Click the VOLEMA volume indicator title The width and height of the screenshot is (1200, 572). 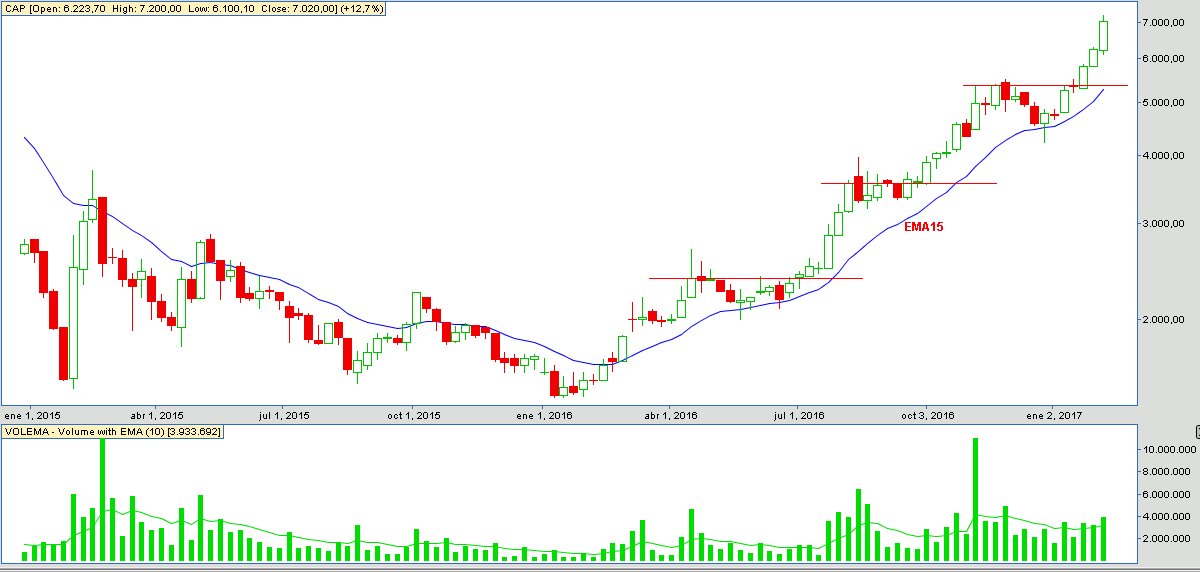click(112, 432)
